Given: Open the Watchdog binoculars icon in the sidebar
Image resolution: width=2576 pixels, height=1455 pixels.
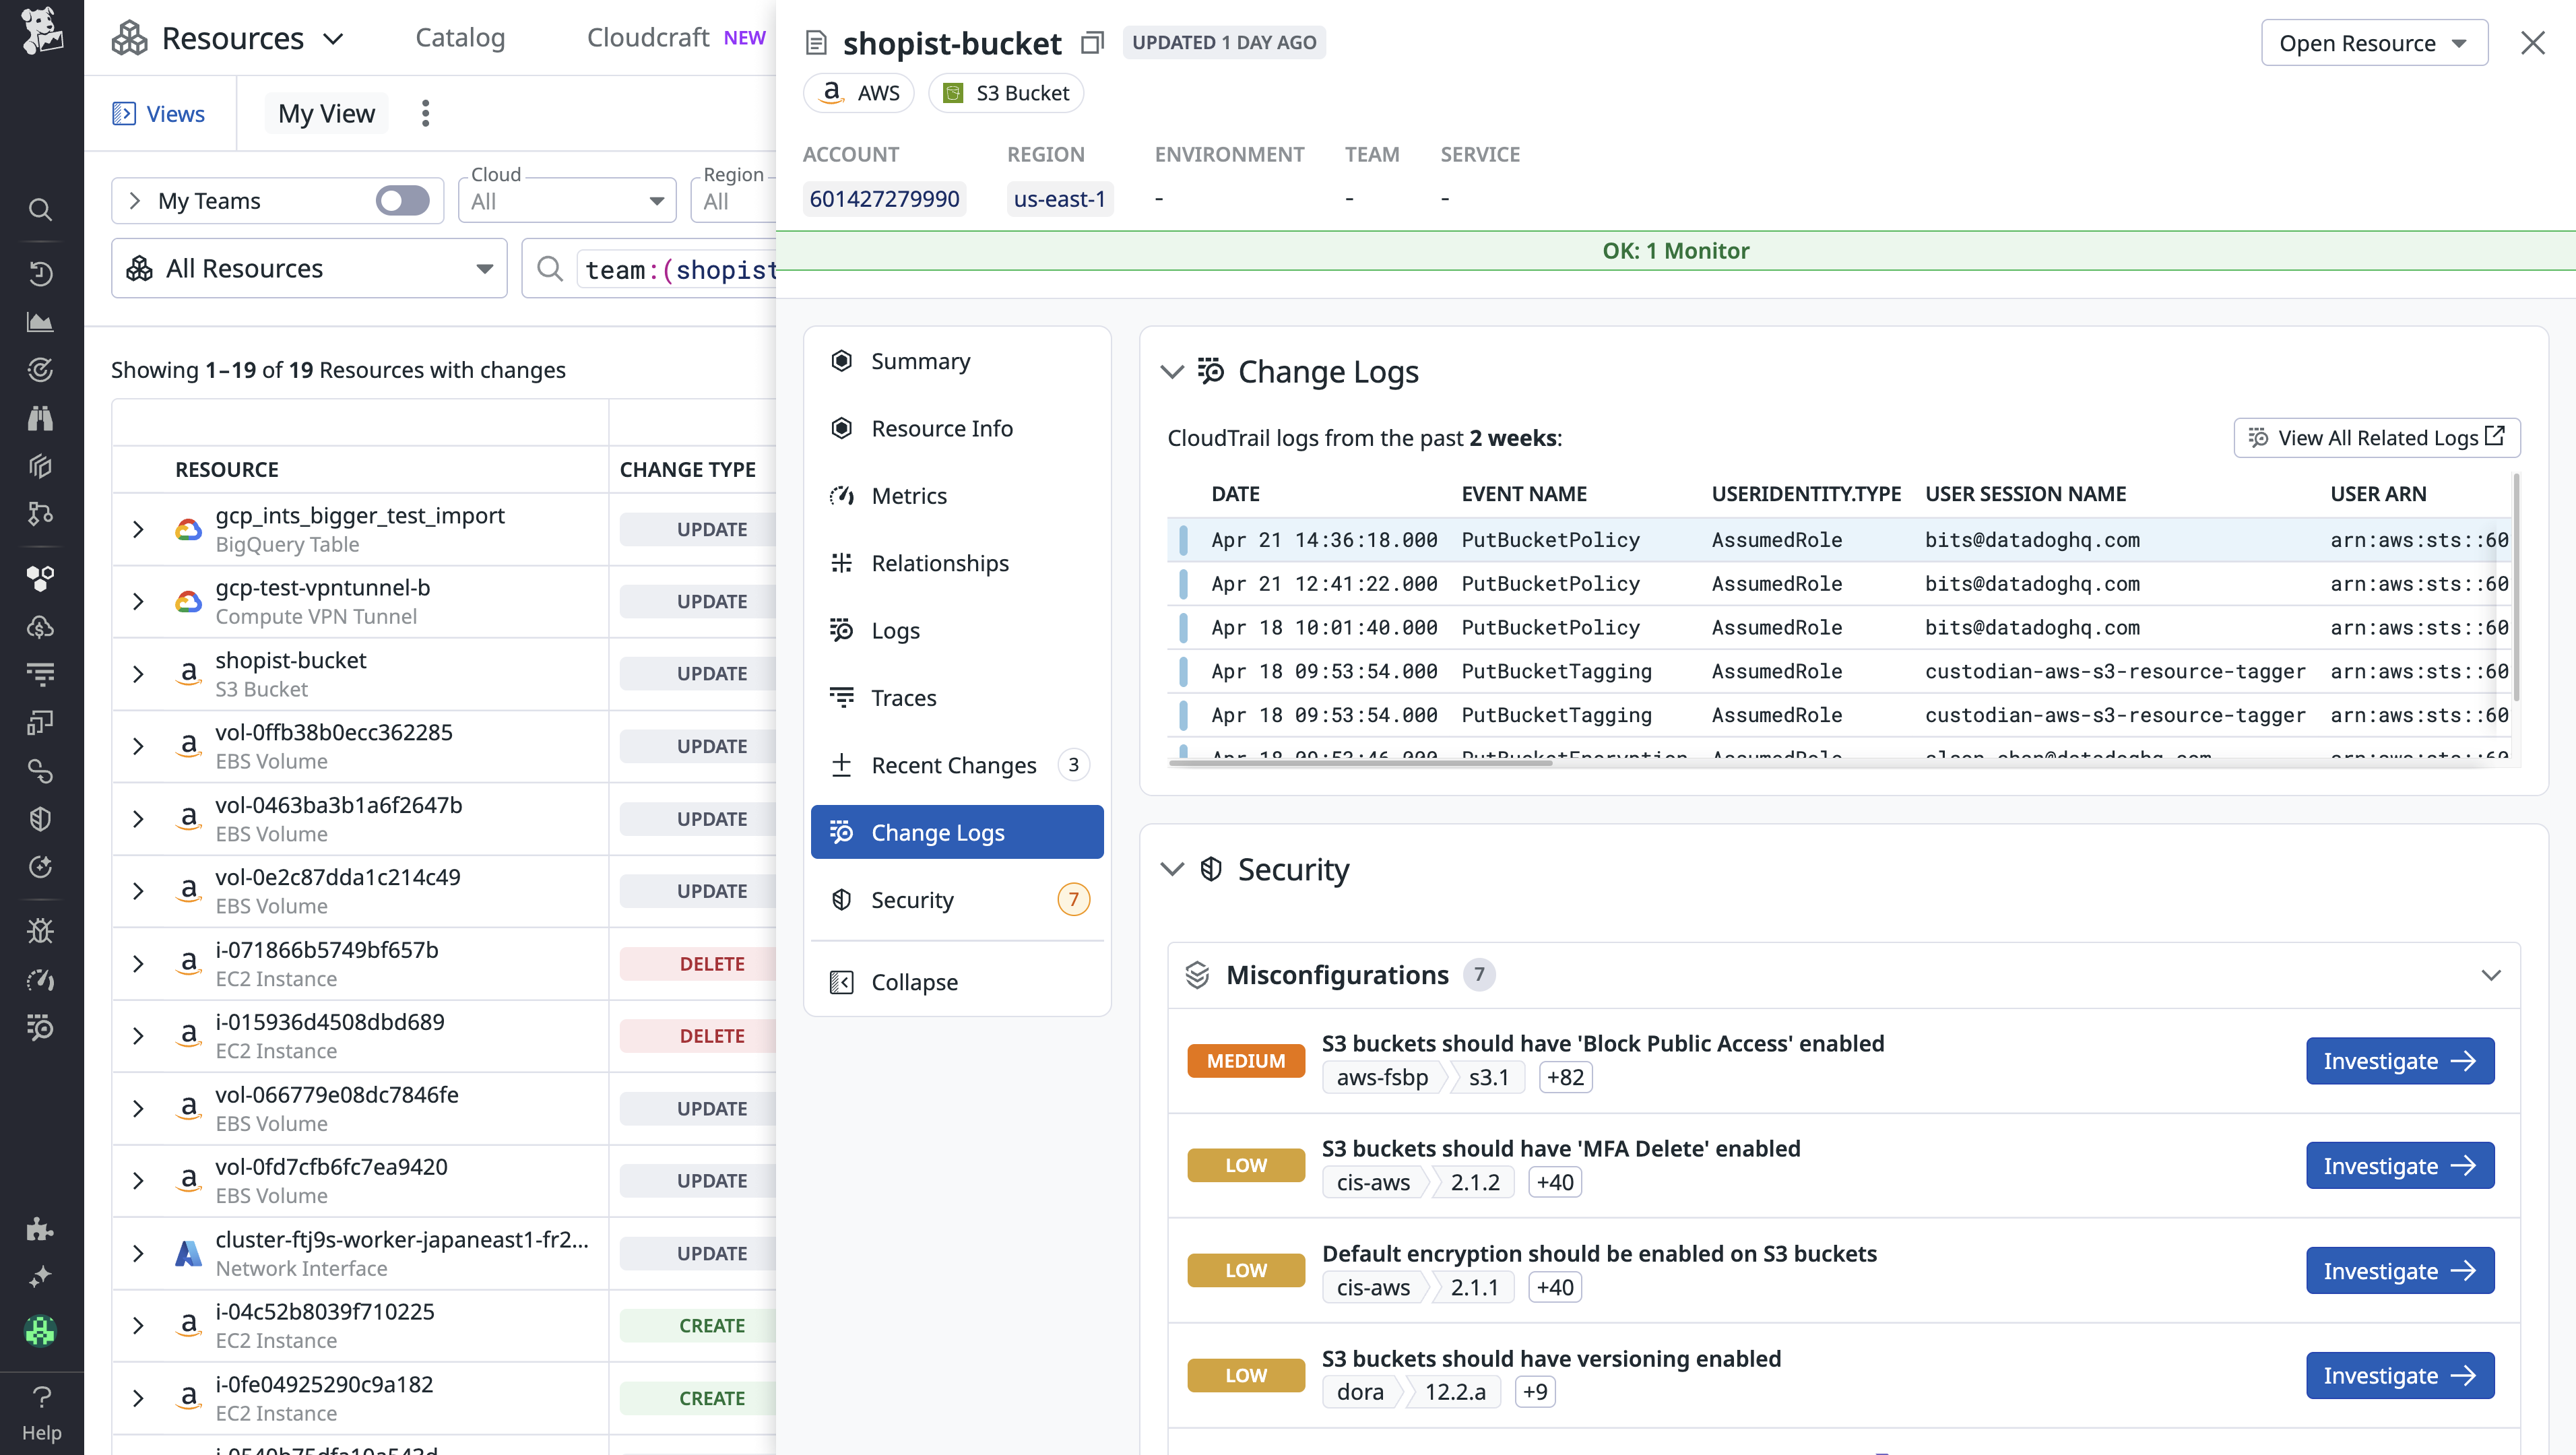Looking at the screenshot, I should (40, 418).
